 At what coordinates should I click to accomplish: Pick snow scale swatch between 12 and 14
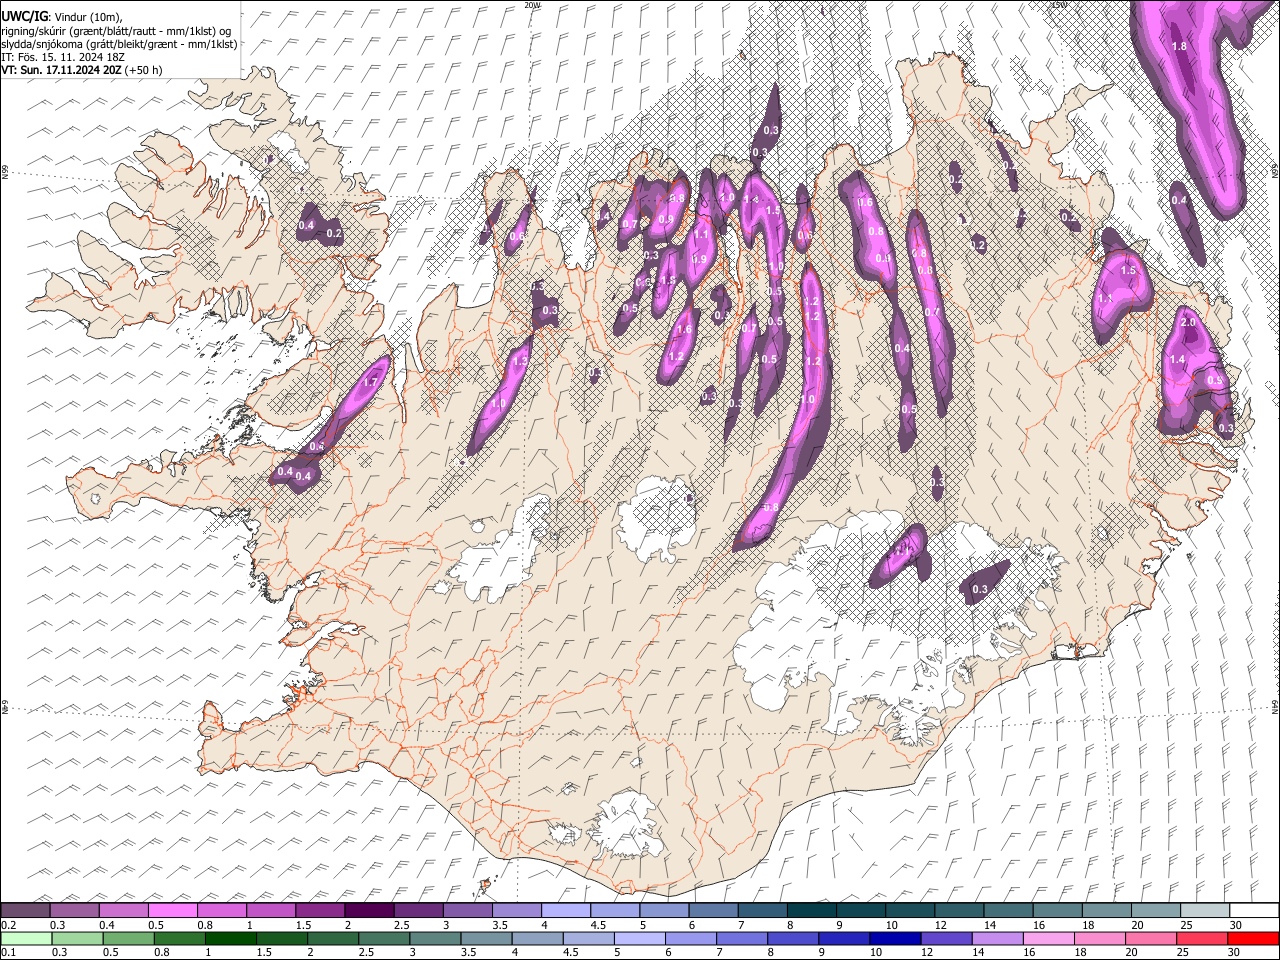(958, 910)
